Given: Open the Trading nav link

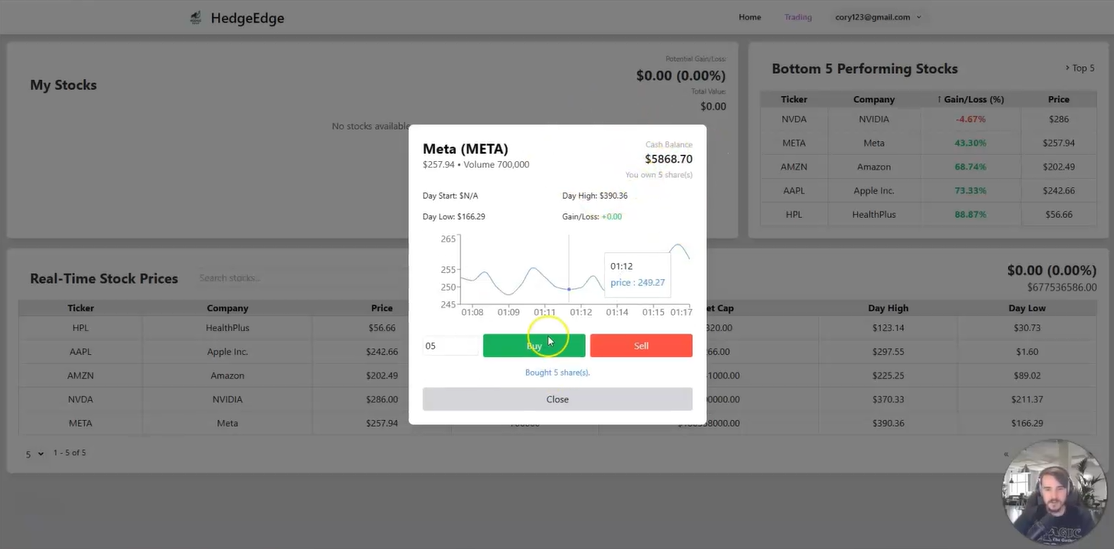Looking at the screenshot, I should pos(798,17).
